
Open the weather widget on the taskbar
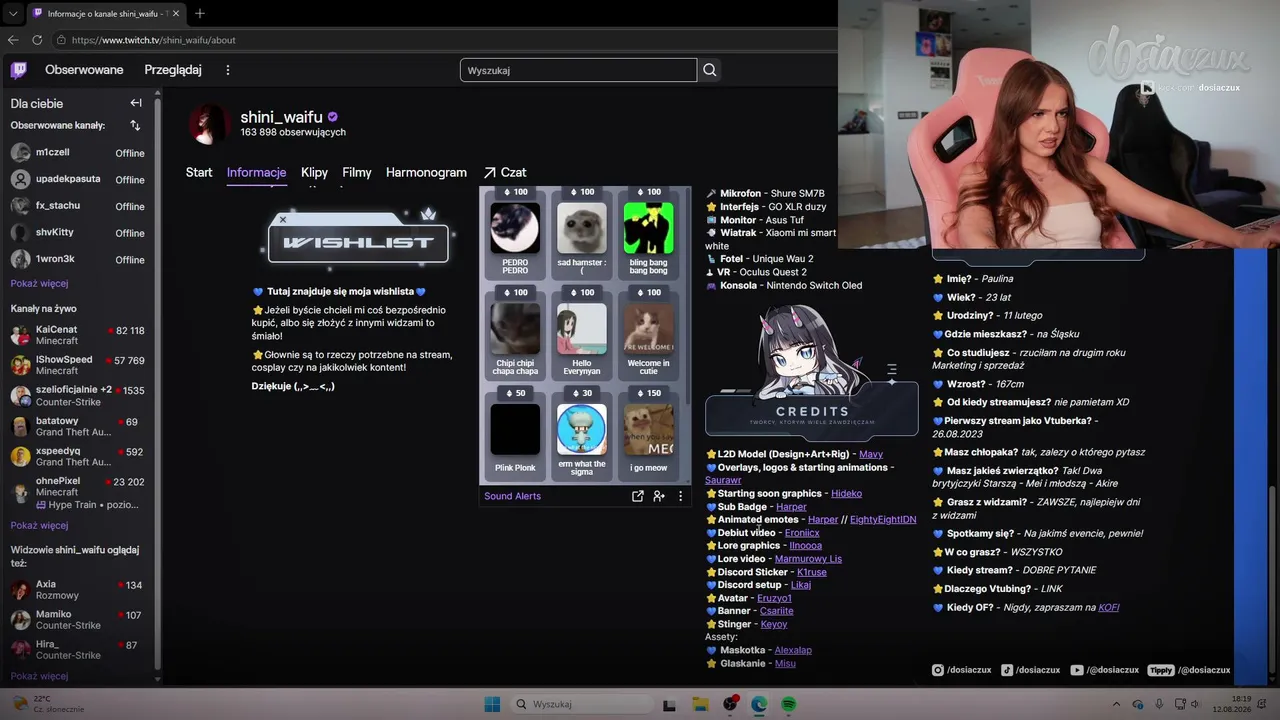click(x=47, y=704)
